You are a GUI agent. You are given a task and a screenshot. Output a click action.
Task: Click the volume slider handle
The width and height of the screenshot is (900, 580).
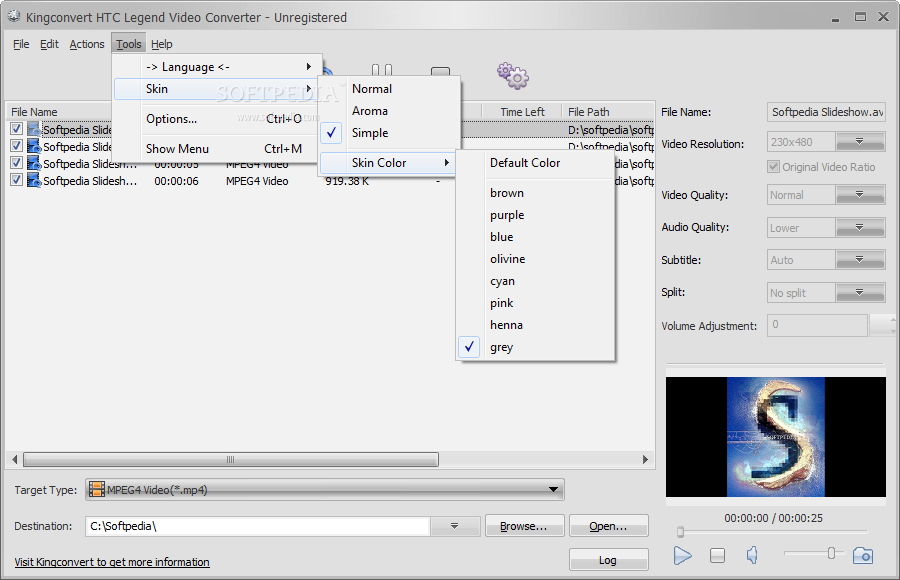(831, 553)
